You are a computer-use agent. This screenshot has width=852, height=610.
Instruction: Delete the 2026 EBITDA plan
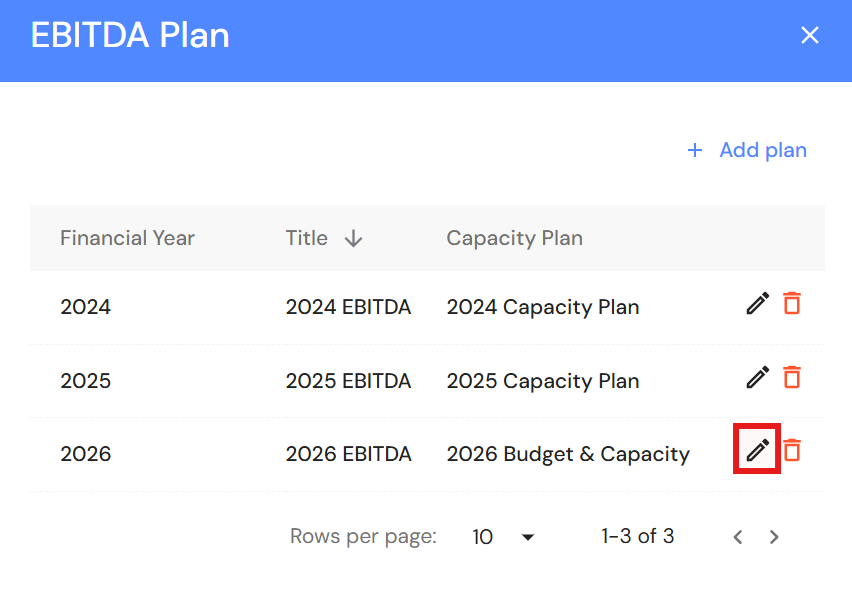[x=792, y=450]
